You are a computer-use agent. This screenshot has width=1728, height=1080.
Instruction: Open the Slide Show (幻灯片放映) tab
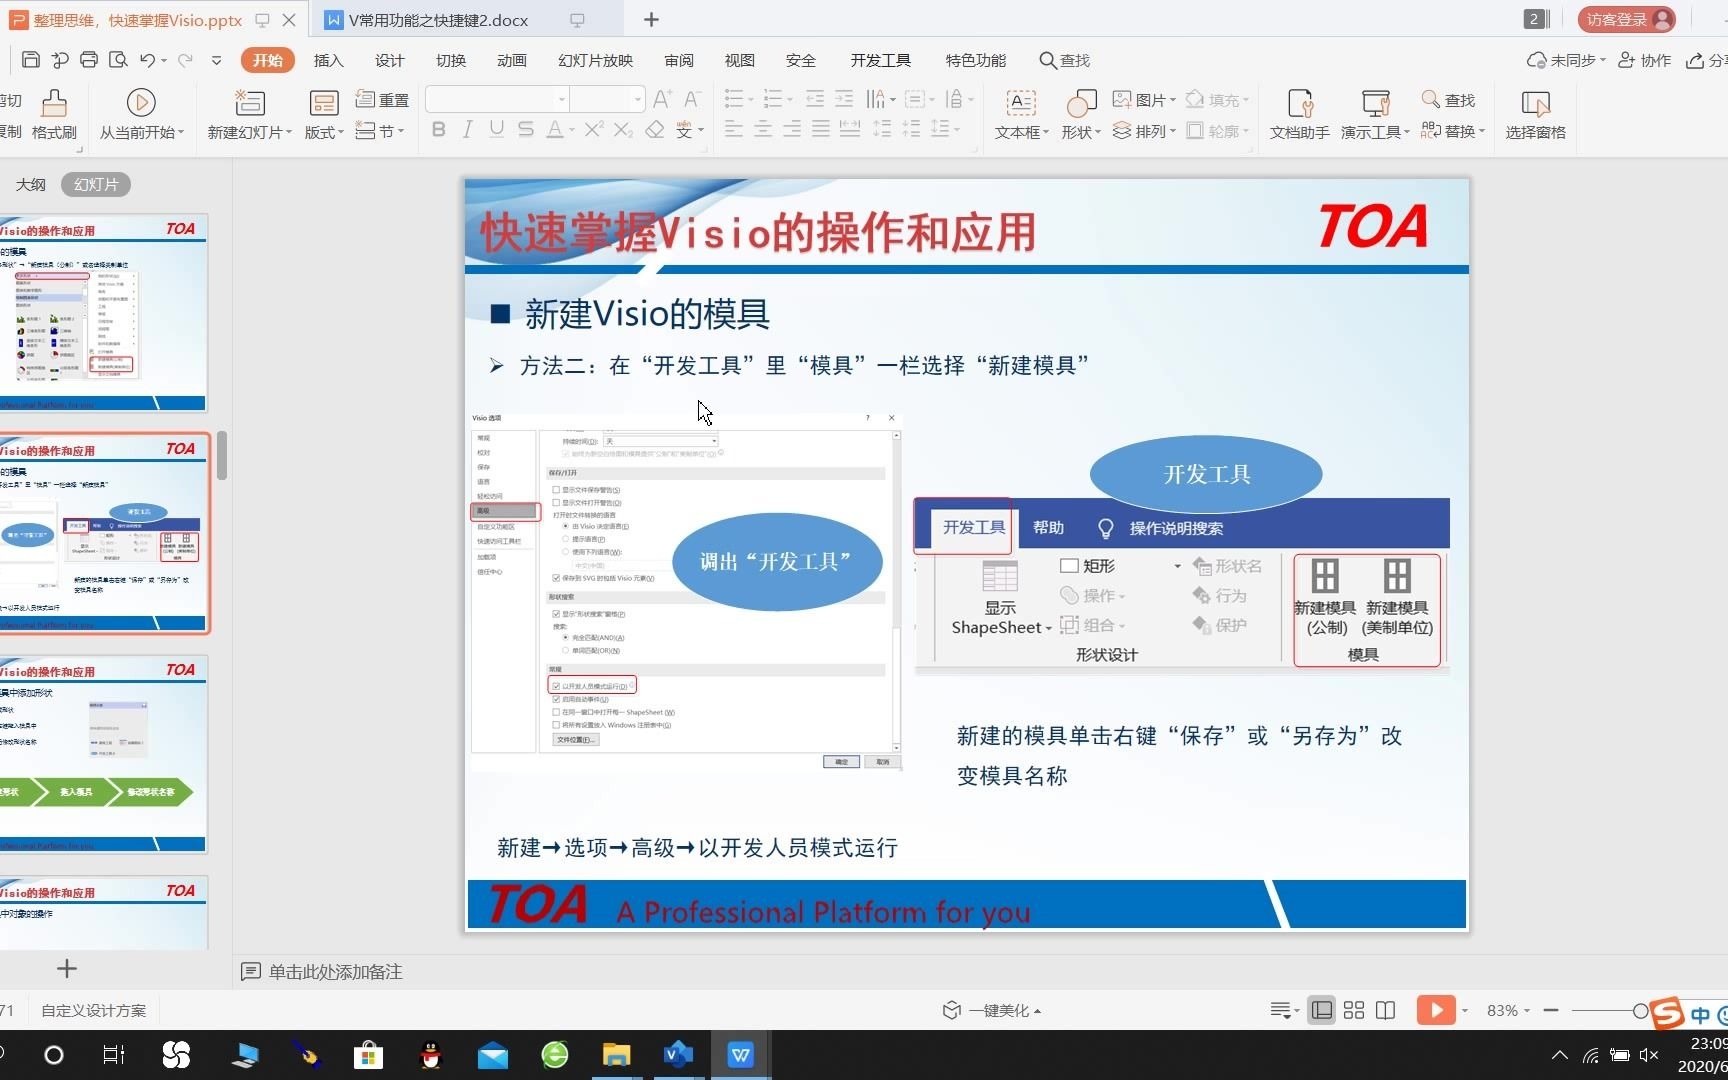(x=595, y=60)
